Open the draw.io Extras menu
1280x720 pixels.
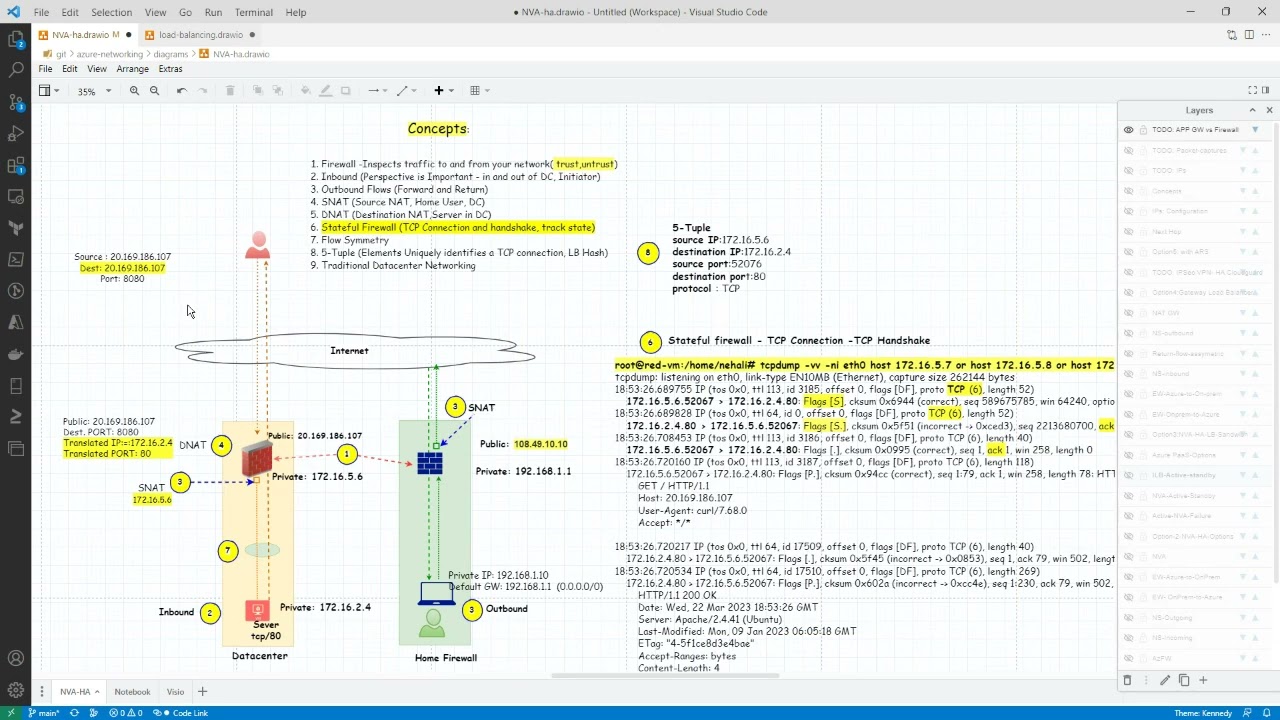pyautogui.click(x=170, y=69)
